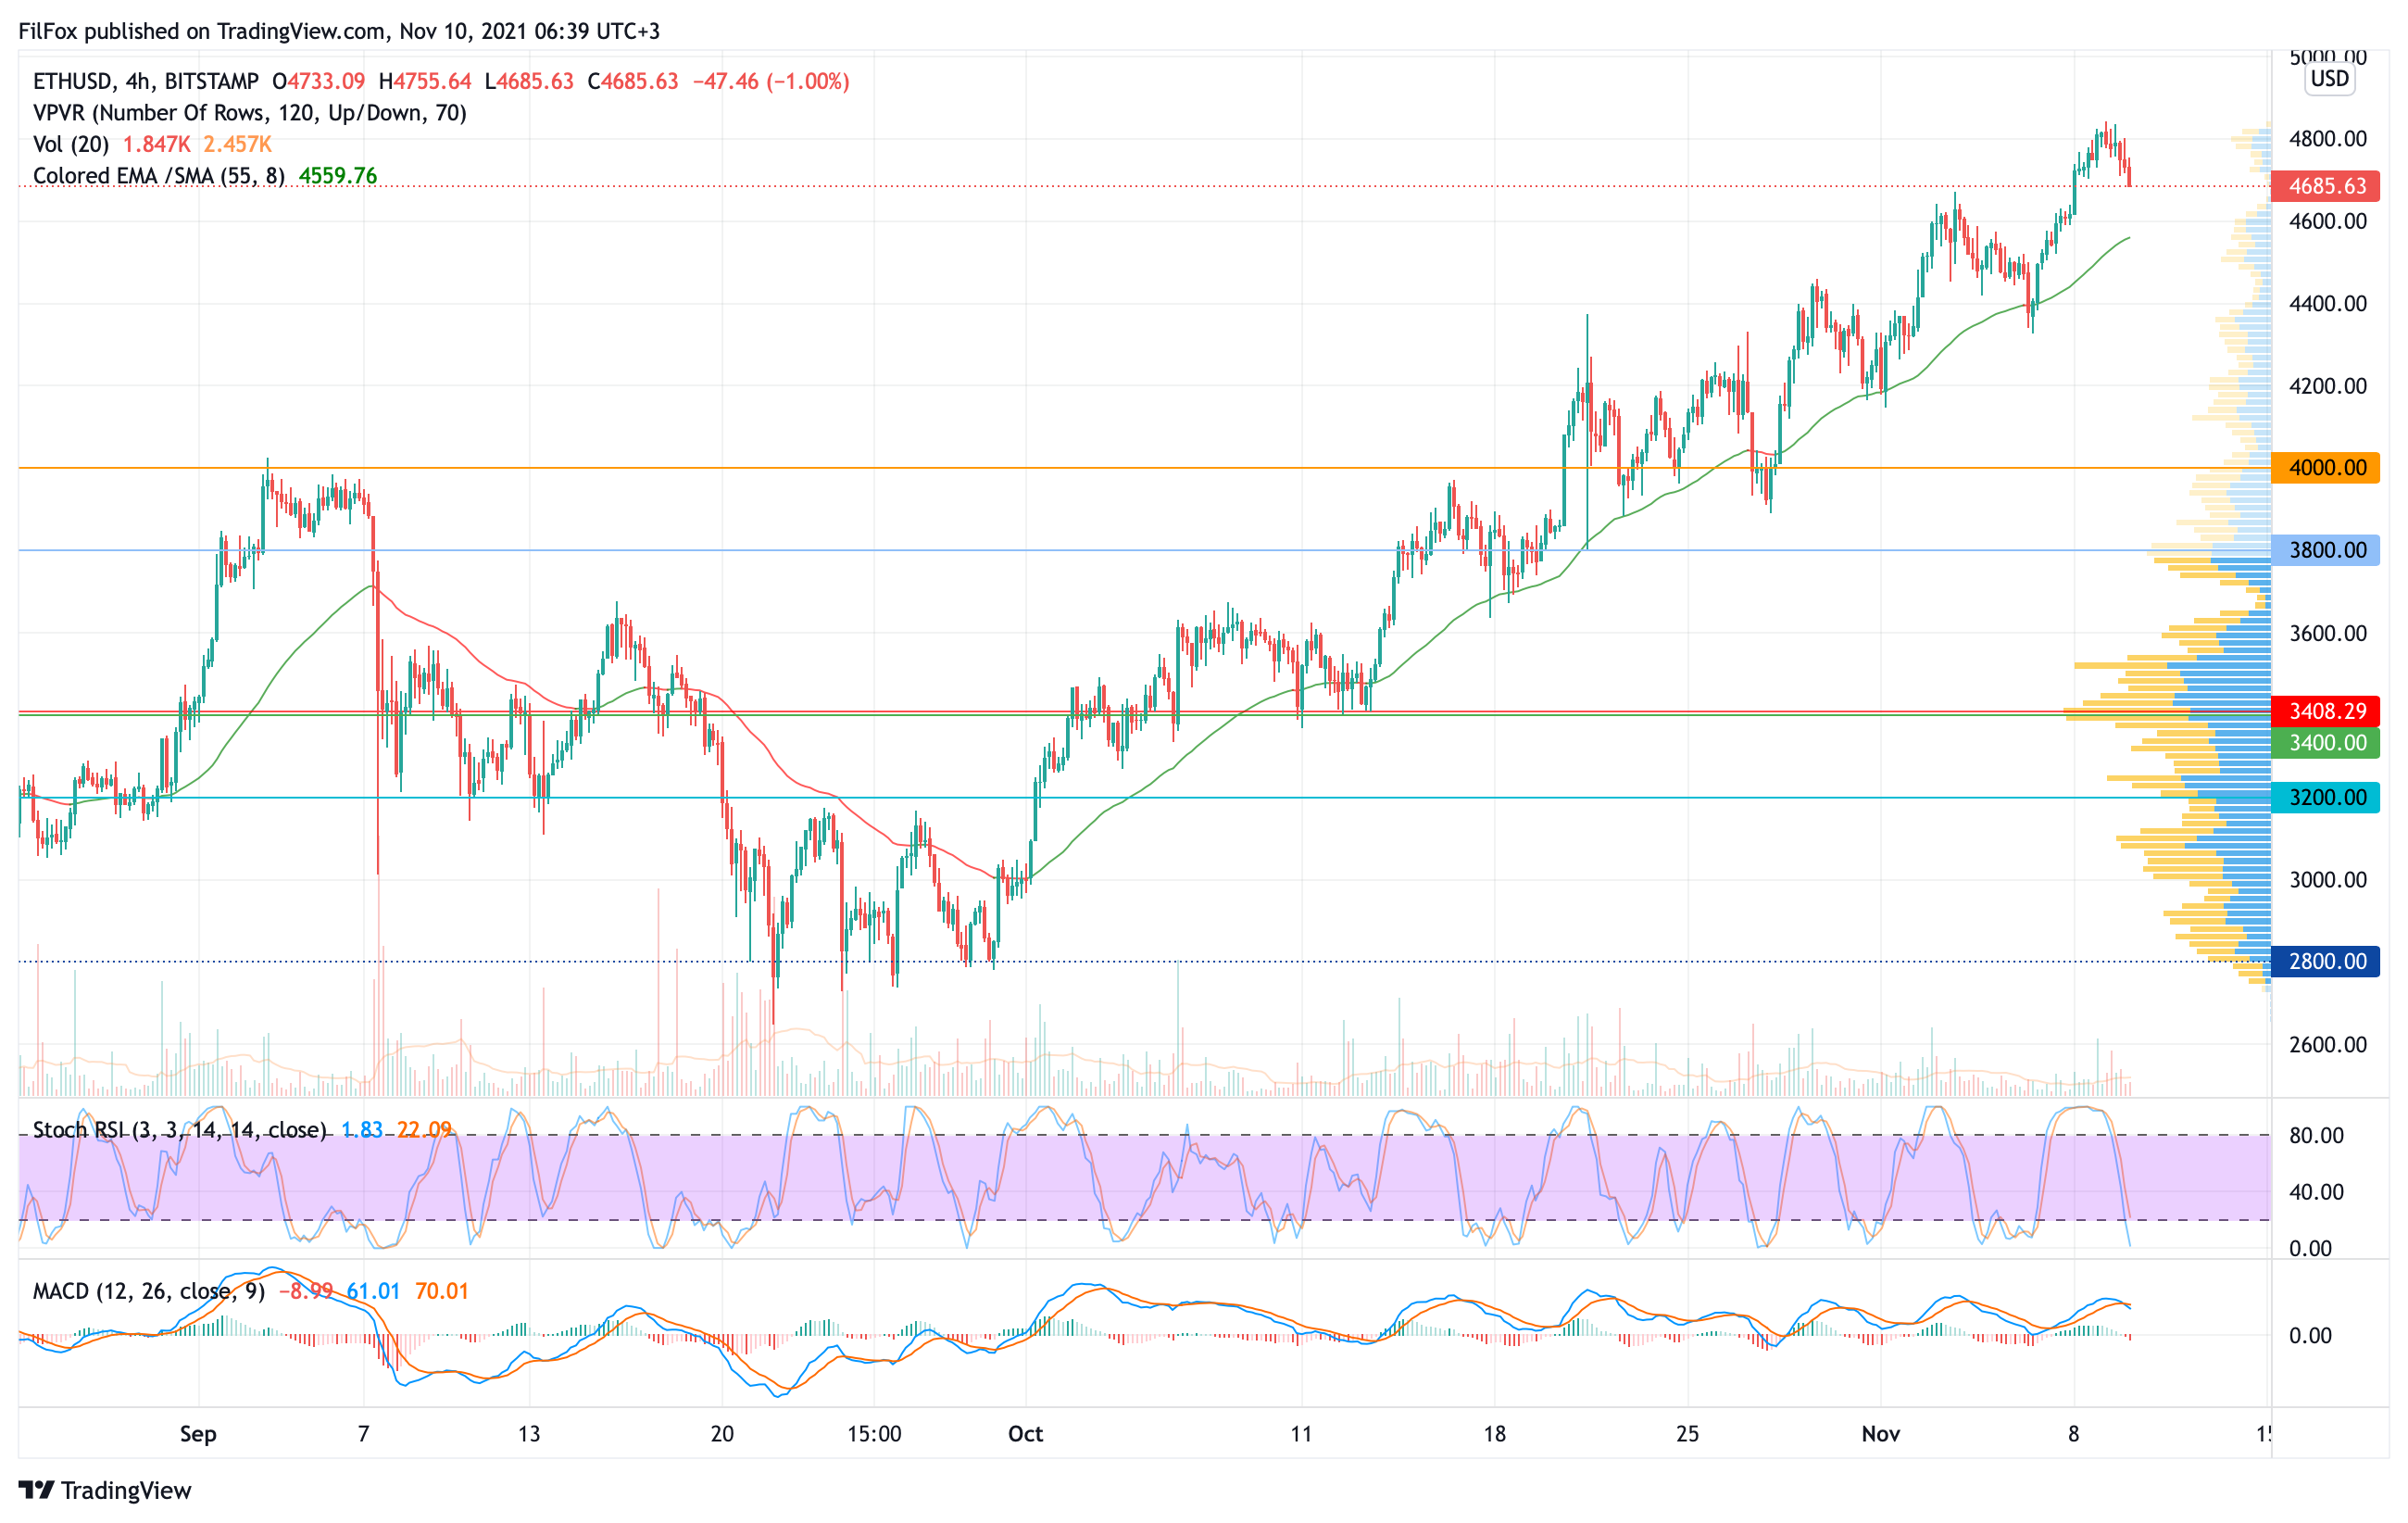The height and width of the screenshot is (1523, 2408).
Task: Click the Nov date on time axis
Action: click(1880, 1434)
